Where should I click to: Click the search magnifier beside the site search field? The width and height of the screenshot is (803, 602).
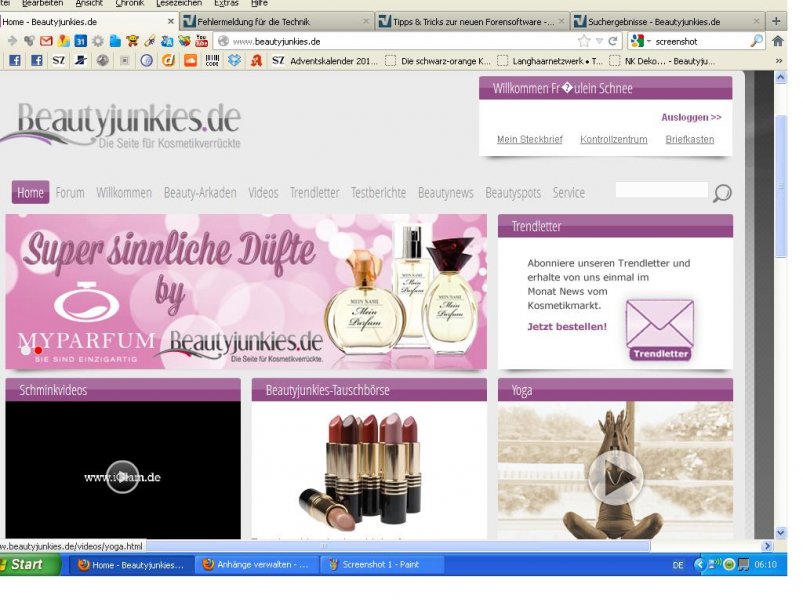coord(721,193)
